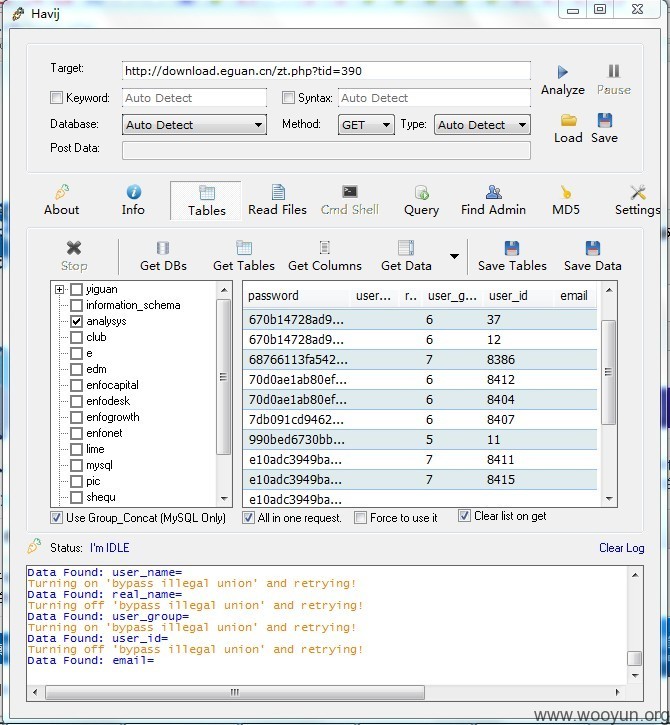Click the Target URL field
The width and height of the screenshot is (670, 725).
[x=326, y=71]
